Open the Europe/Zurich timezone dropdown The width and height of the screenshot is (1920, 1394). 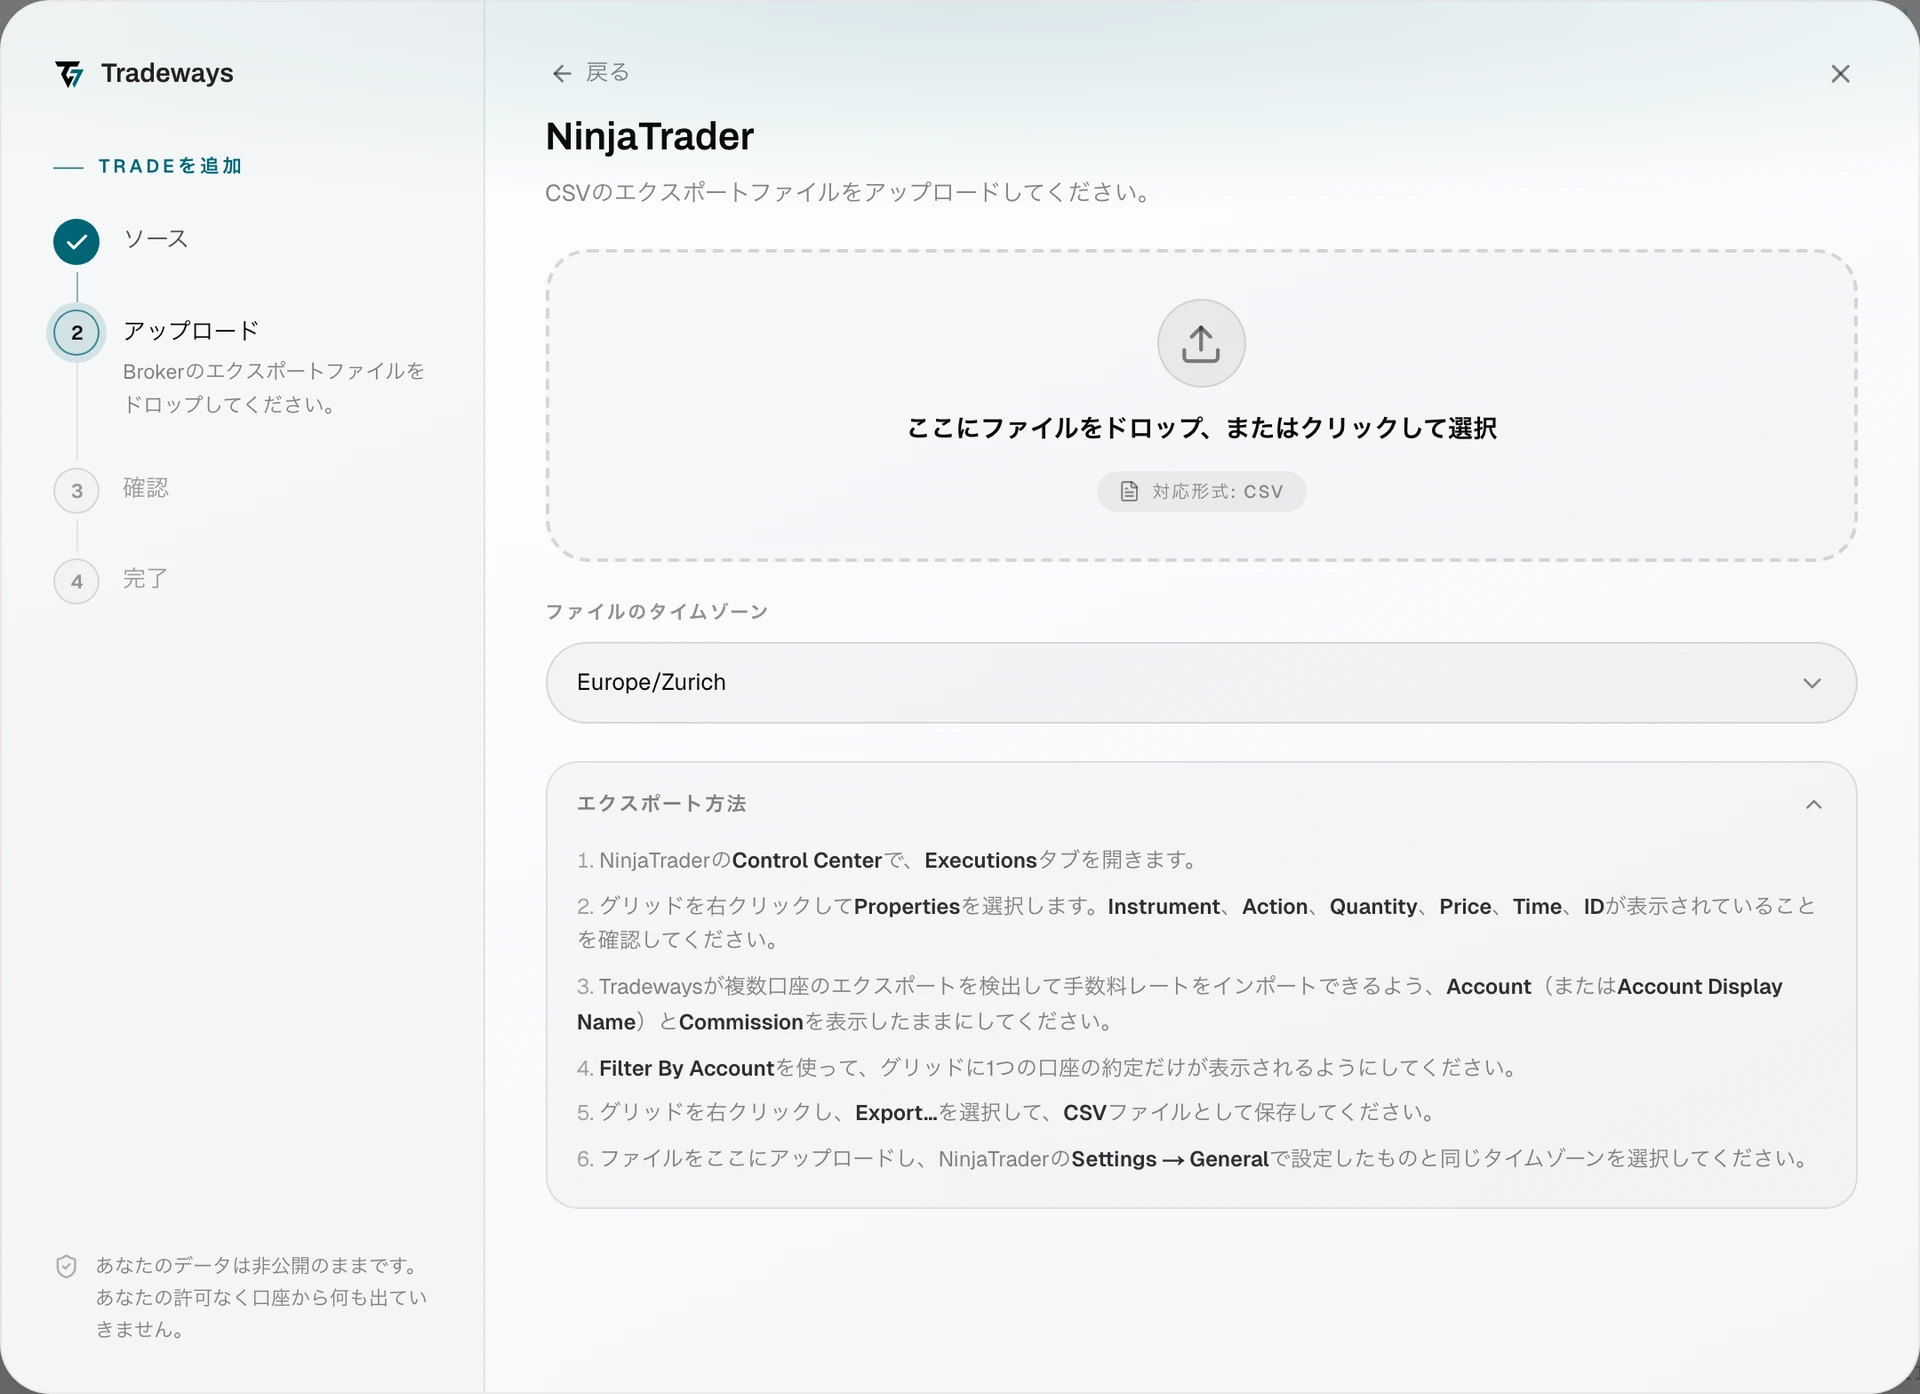(x=1201, y=683)
